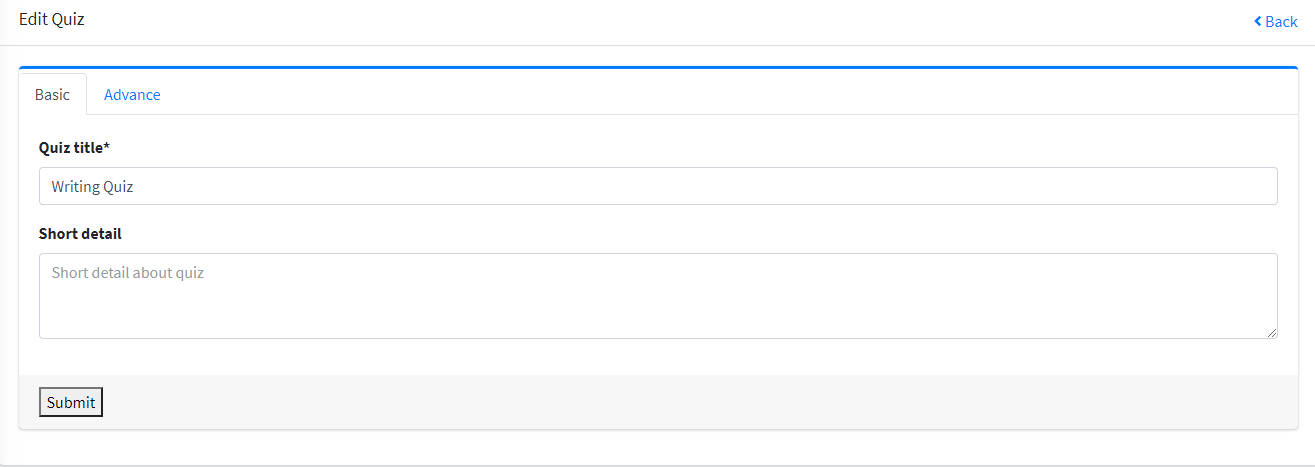
Task: Place cursor on the 'Writing Quiz' text
Action: coord(93,186)
